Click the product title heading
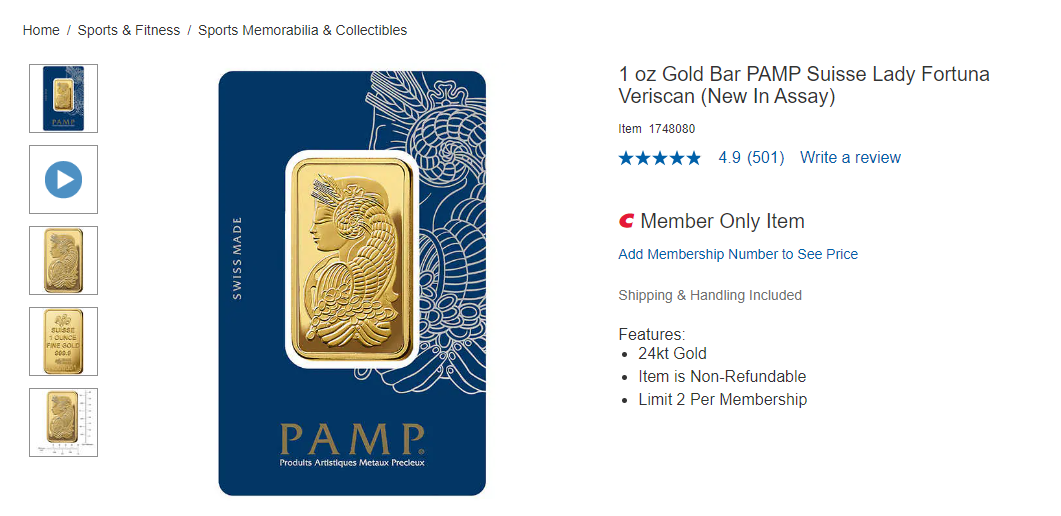 coord(804,86)
